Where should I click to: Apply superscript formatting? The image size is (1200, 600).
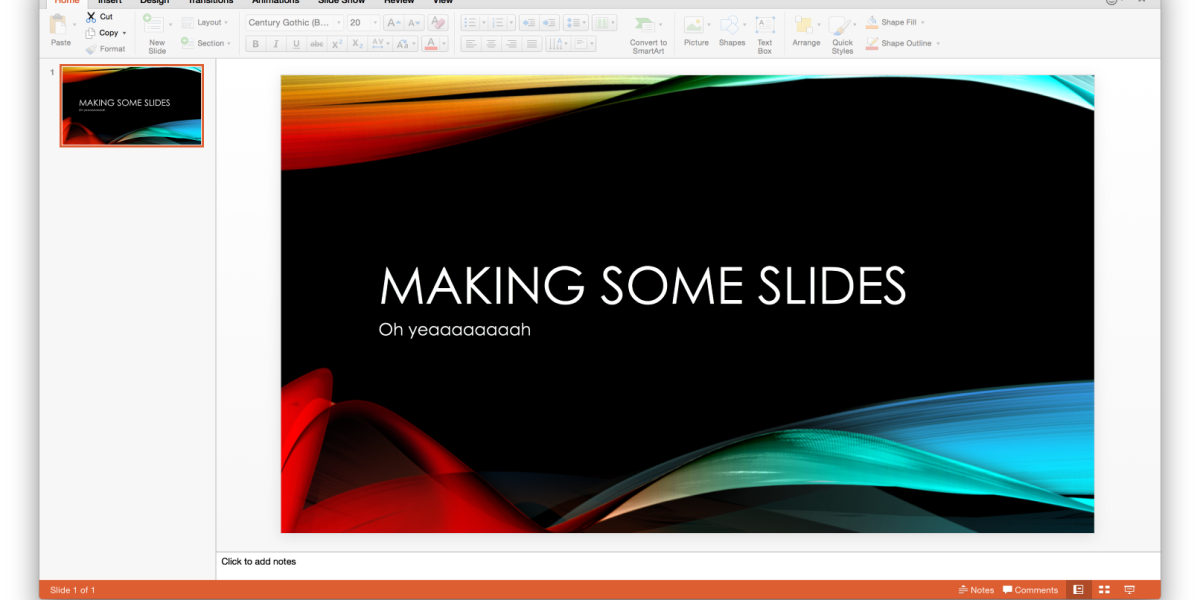(338, 44)
